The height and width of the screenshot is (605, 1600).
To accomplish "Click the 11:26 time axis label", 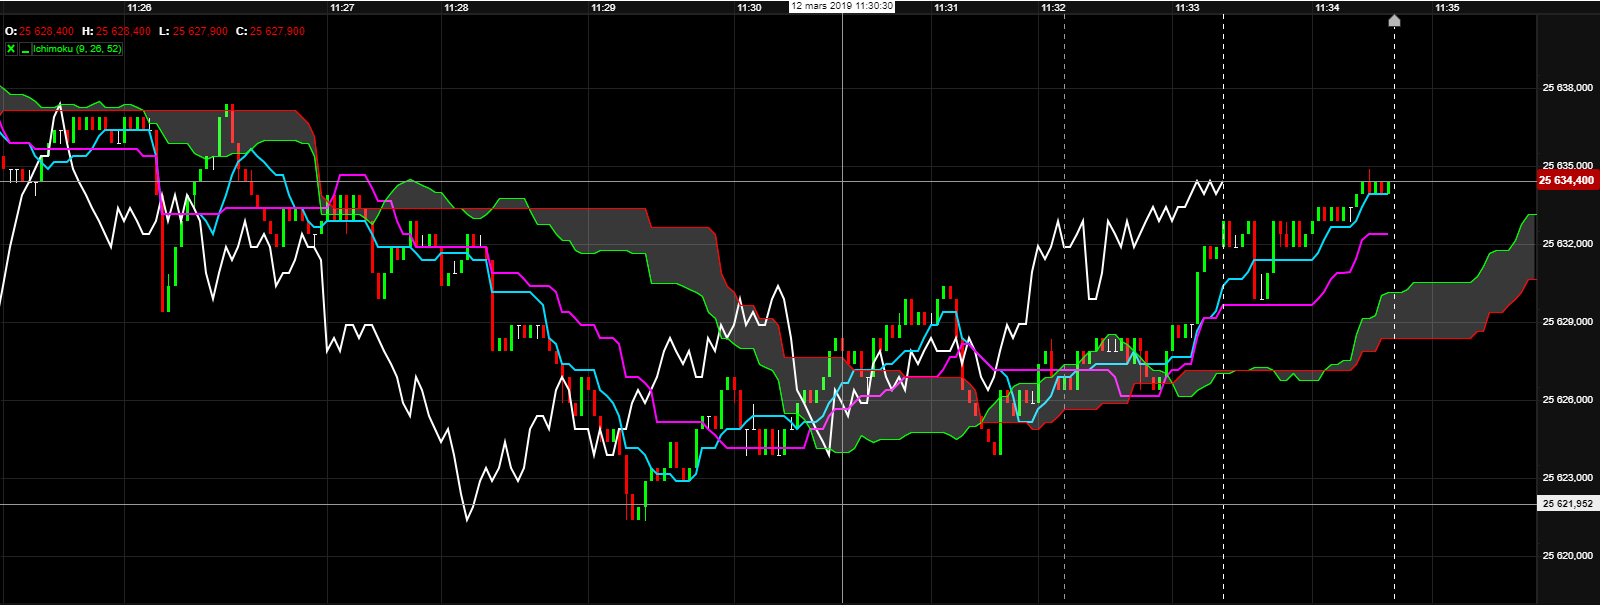I will click(x=140, y=7).
